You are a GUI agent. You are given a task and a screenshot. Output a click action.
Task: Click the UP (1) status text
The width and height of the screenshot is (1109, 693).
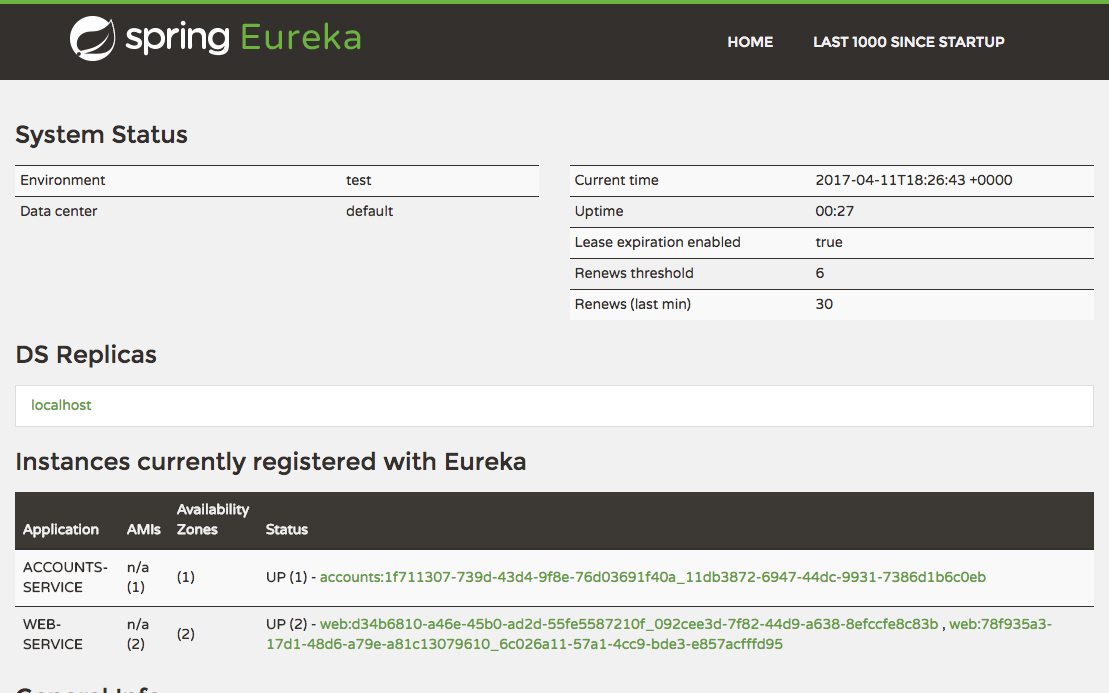coord(286,577)
